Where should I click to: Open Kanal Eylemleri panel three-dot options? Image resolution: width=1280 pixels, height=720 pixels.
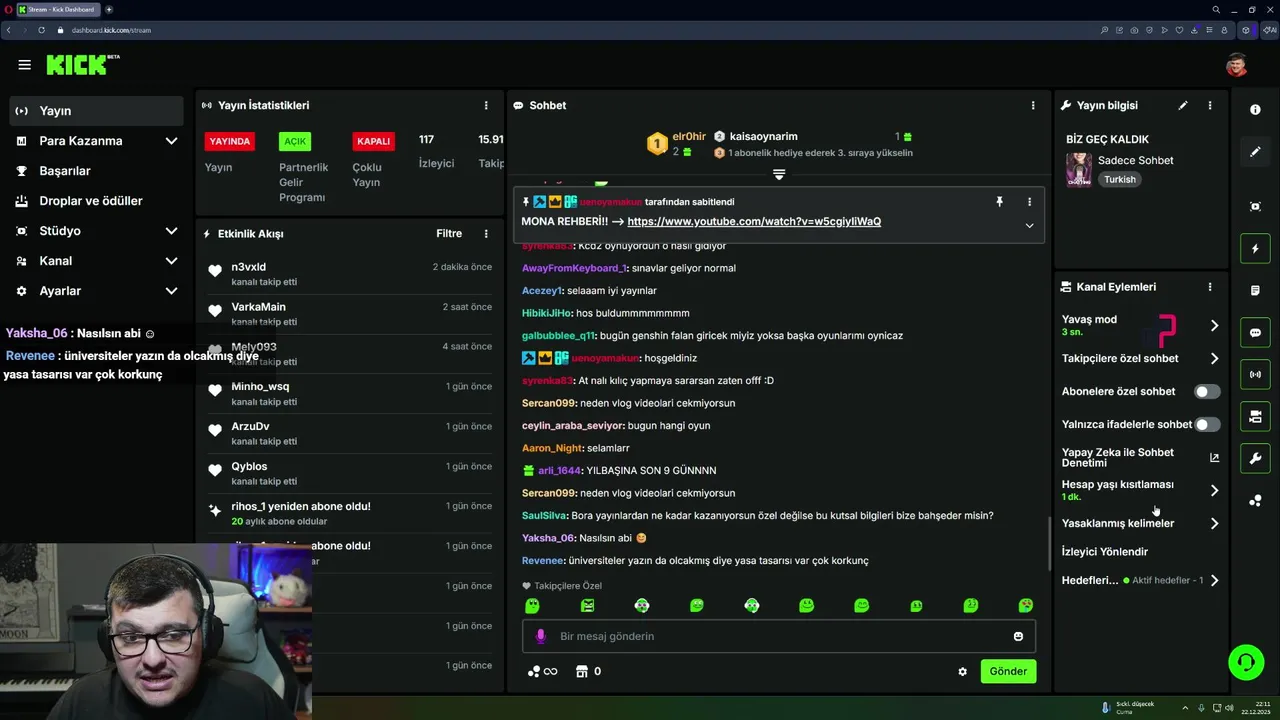[1209, 287]
